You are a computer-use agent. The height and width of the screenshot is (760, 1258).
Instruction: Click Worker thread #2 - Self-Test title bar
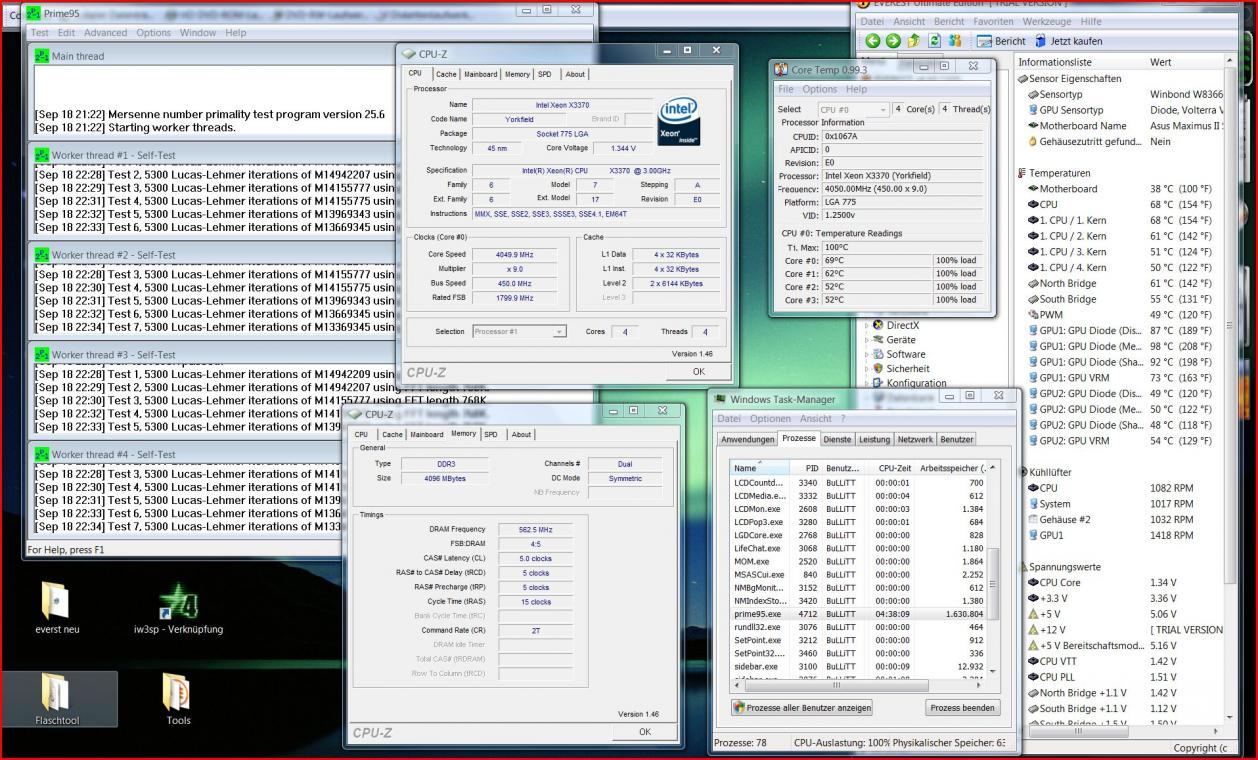214,255
